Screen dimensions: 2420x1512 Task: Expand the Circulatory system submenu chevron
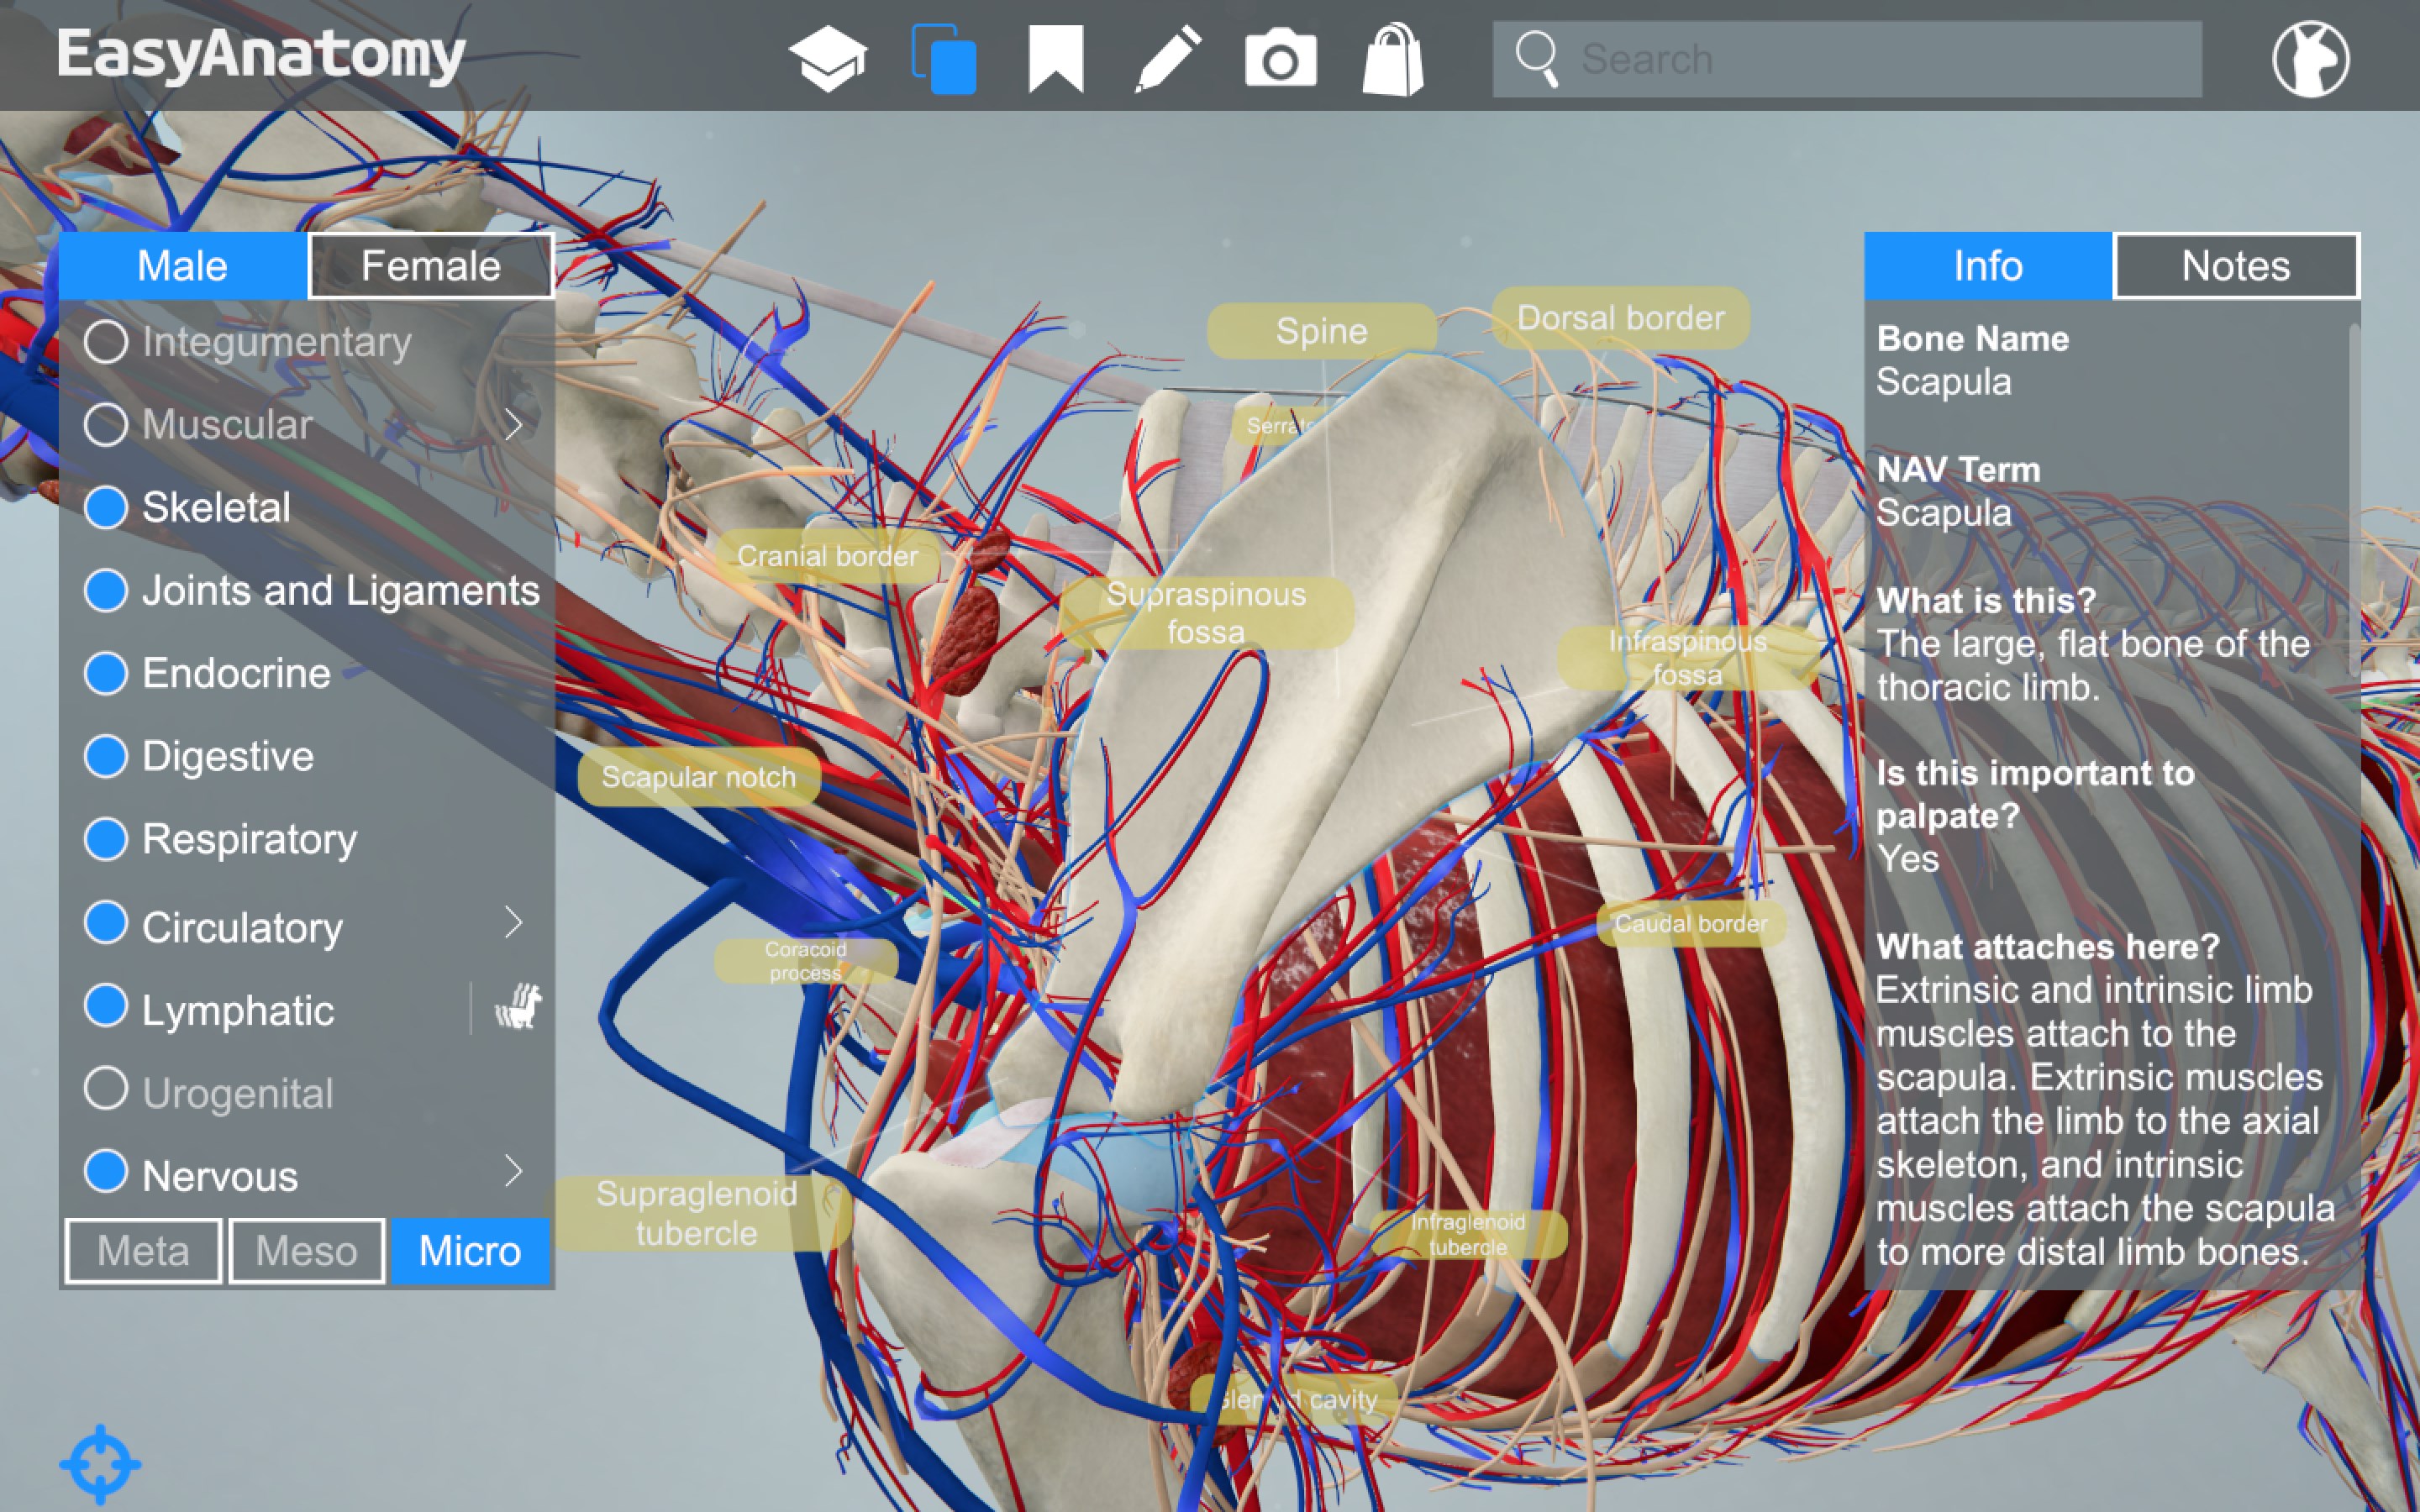pos(514,923)
